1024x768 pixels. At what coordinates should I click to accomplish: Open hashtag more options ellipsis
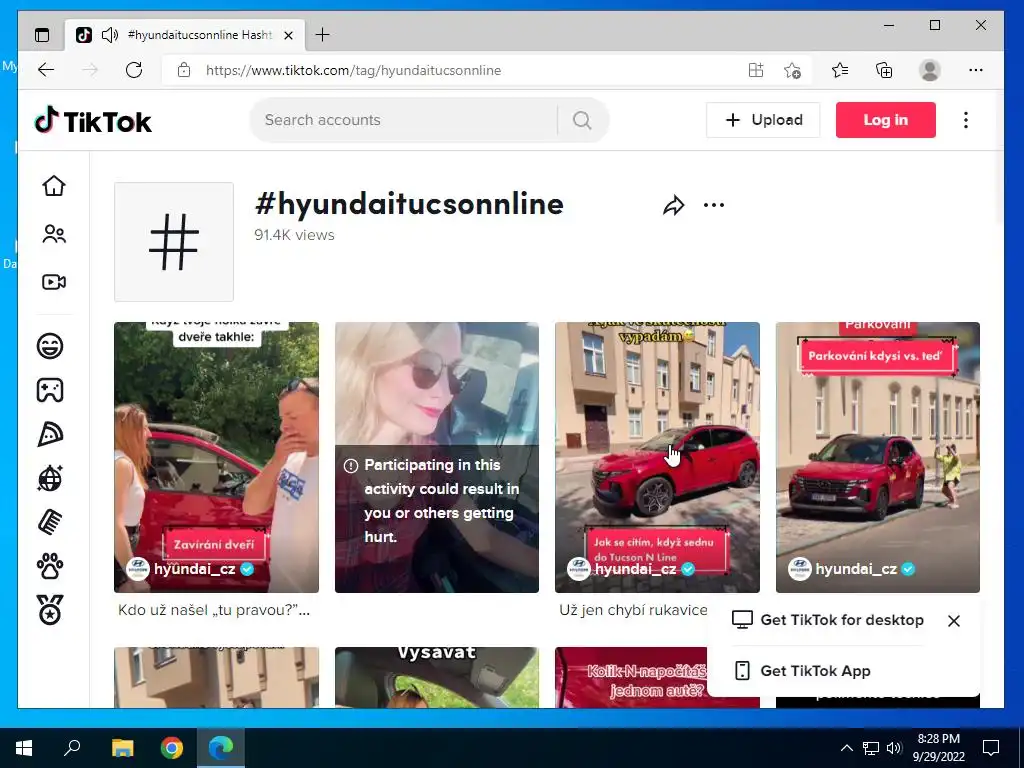[714, 205]
